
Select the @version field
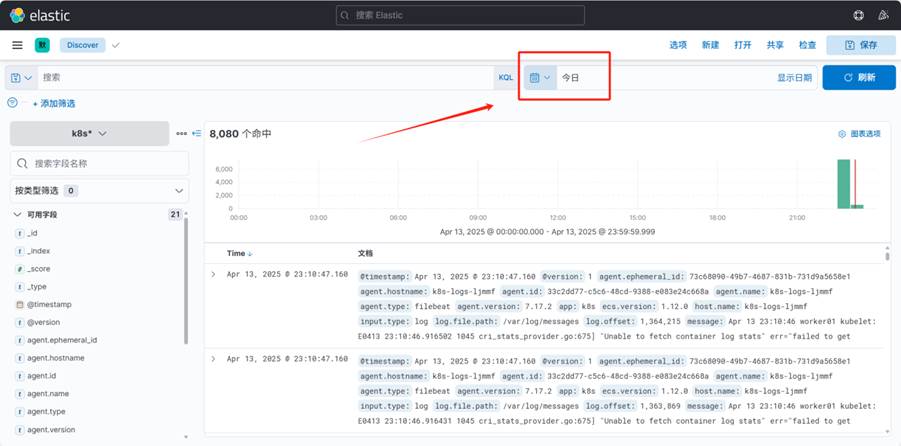pos(43,322)
